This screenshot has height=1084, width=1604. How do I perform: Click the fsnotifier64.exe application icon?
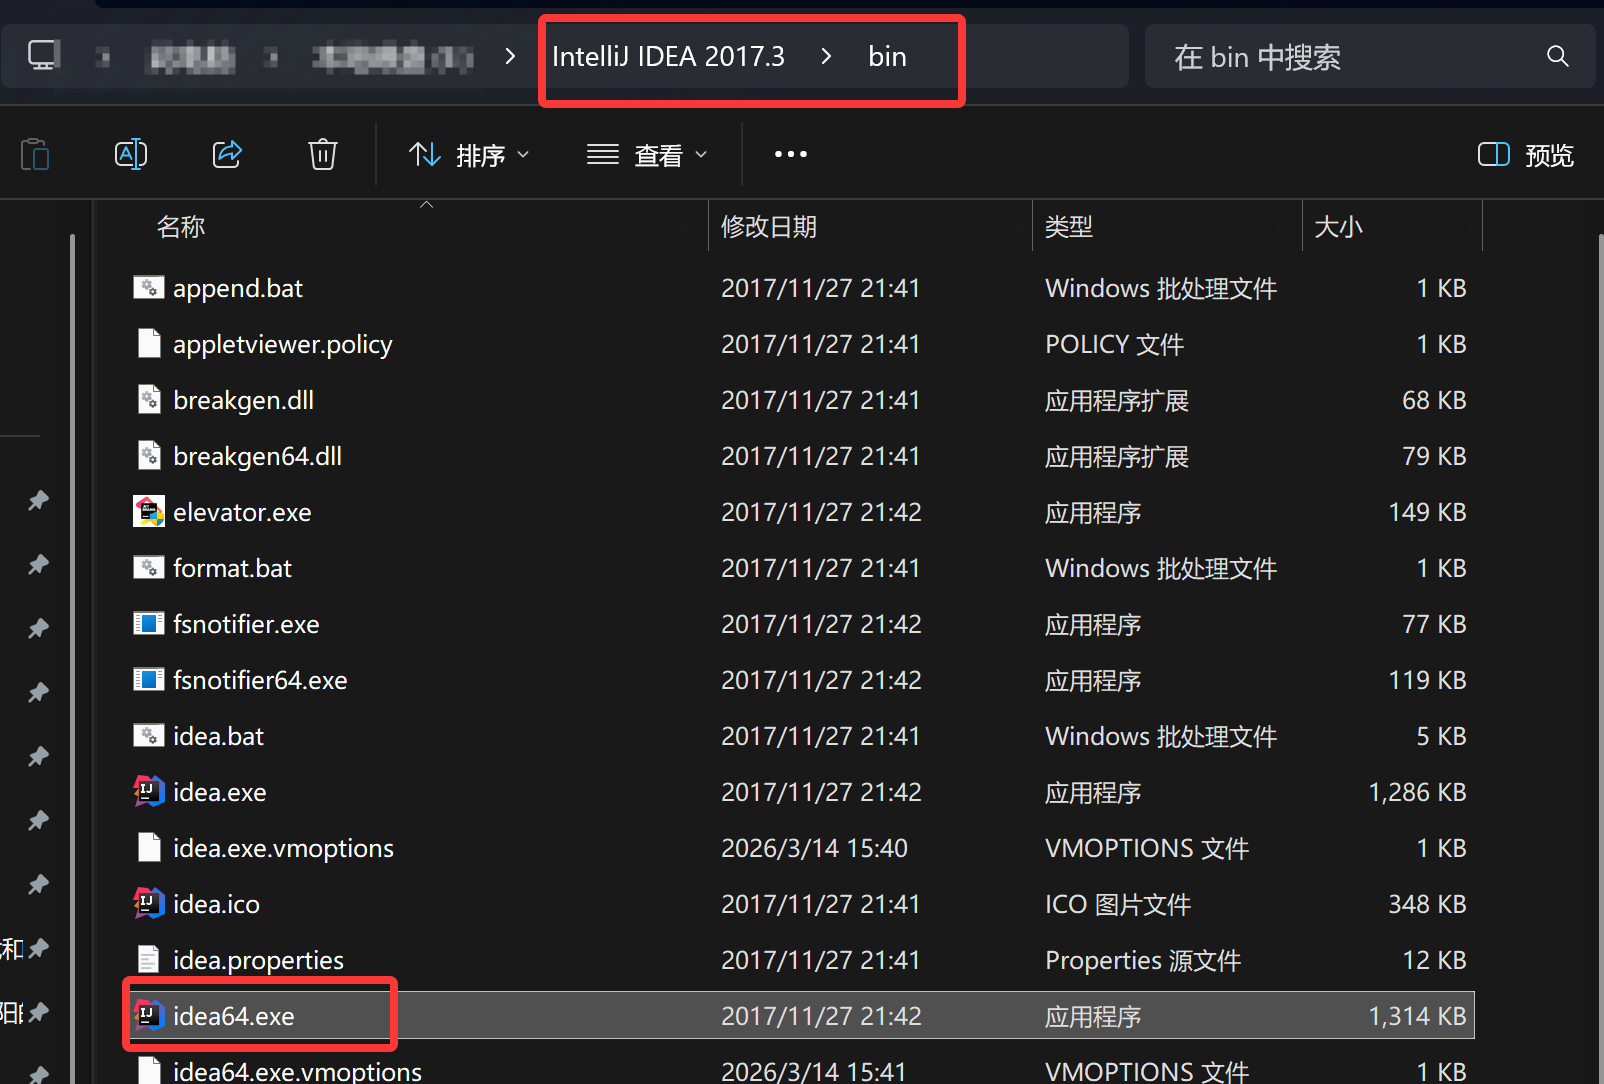click(149, 680)
